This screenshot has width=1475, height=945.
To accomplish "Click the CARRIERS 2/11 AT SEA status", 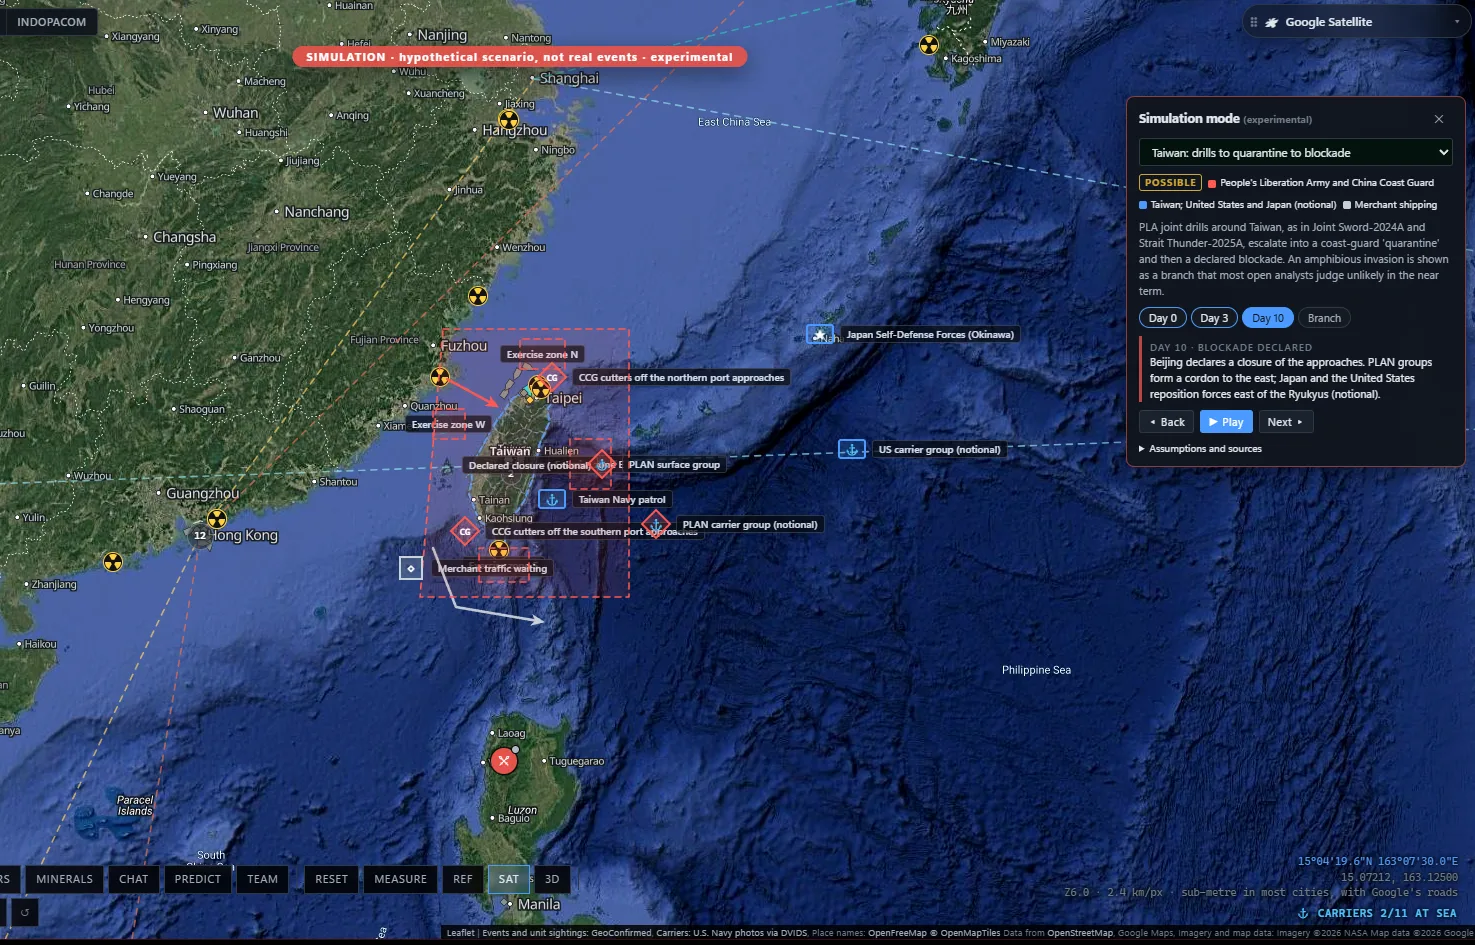I will point(1377,913).
